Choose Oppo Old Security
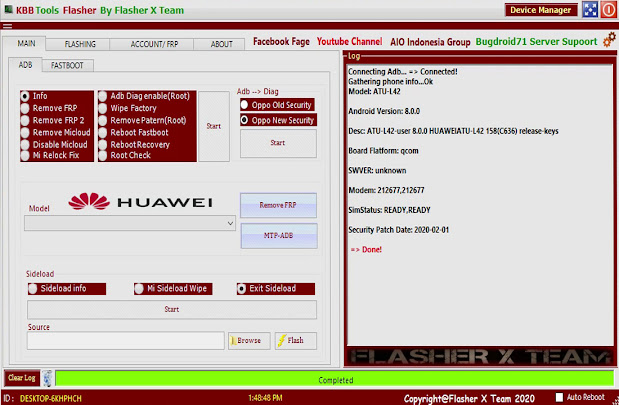This screenshot has height=405, width=619. click(x=277, y=105)
